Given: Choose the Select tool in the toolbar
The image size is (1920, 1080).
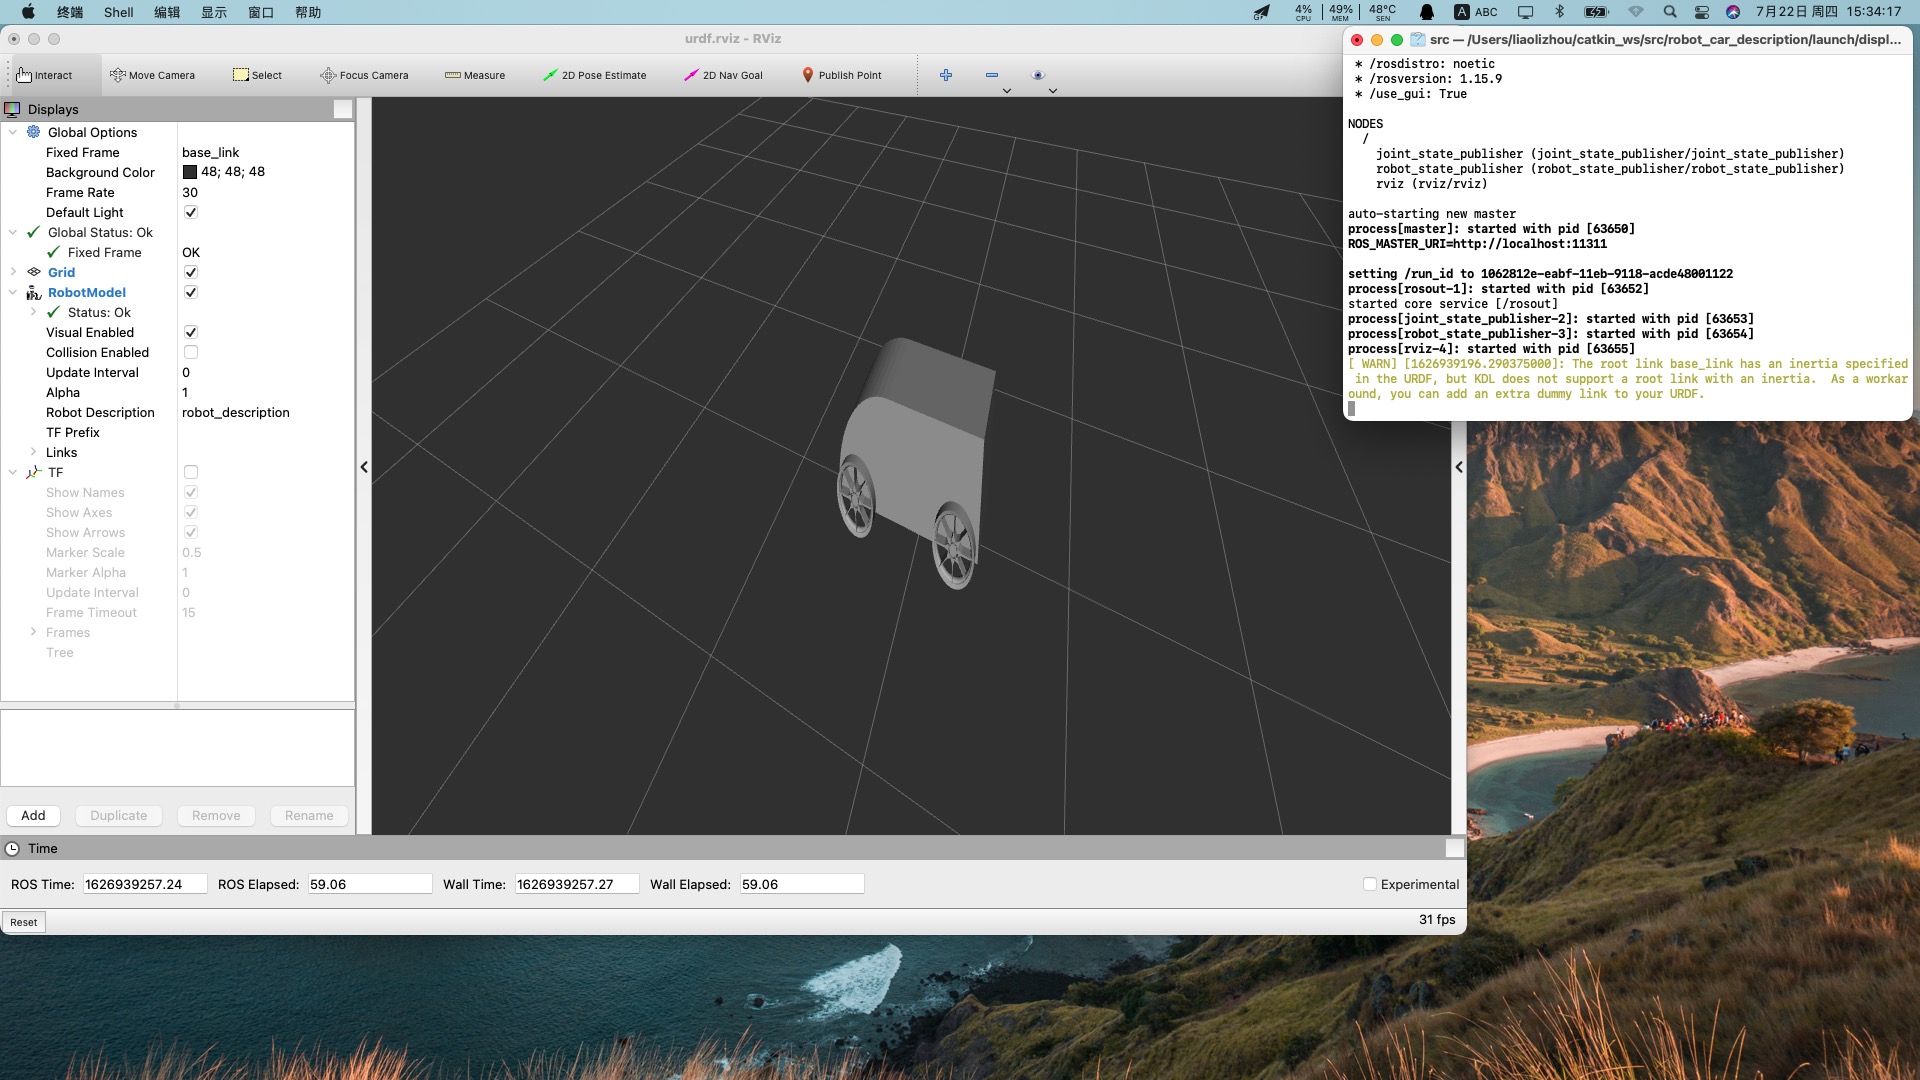Looking at the screenshot, I should [257, 75].
